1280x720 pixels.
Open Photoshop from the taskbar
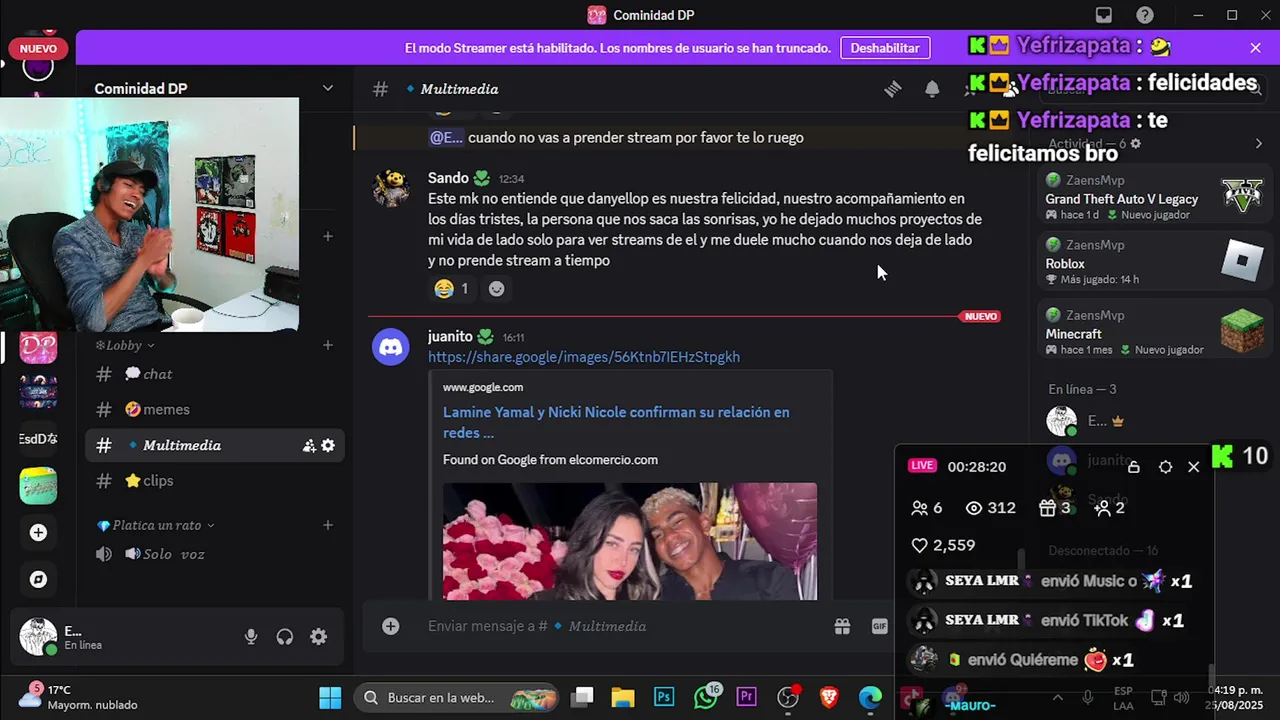point(664,698)
